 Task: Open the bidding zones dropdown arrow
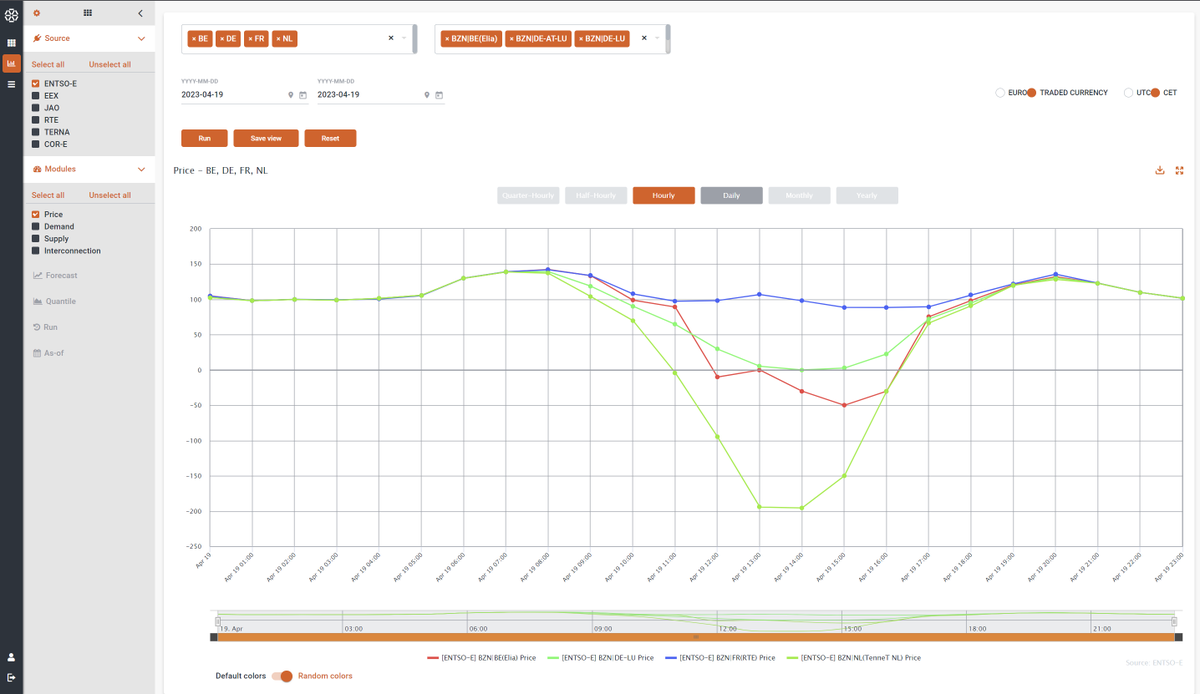coord(657,38)
